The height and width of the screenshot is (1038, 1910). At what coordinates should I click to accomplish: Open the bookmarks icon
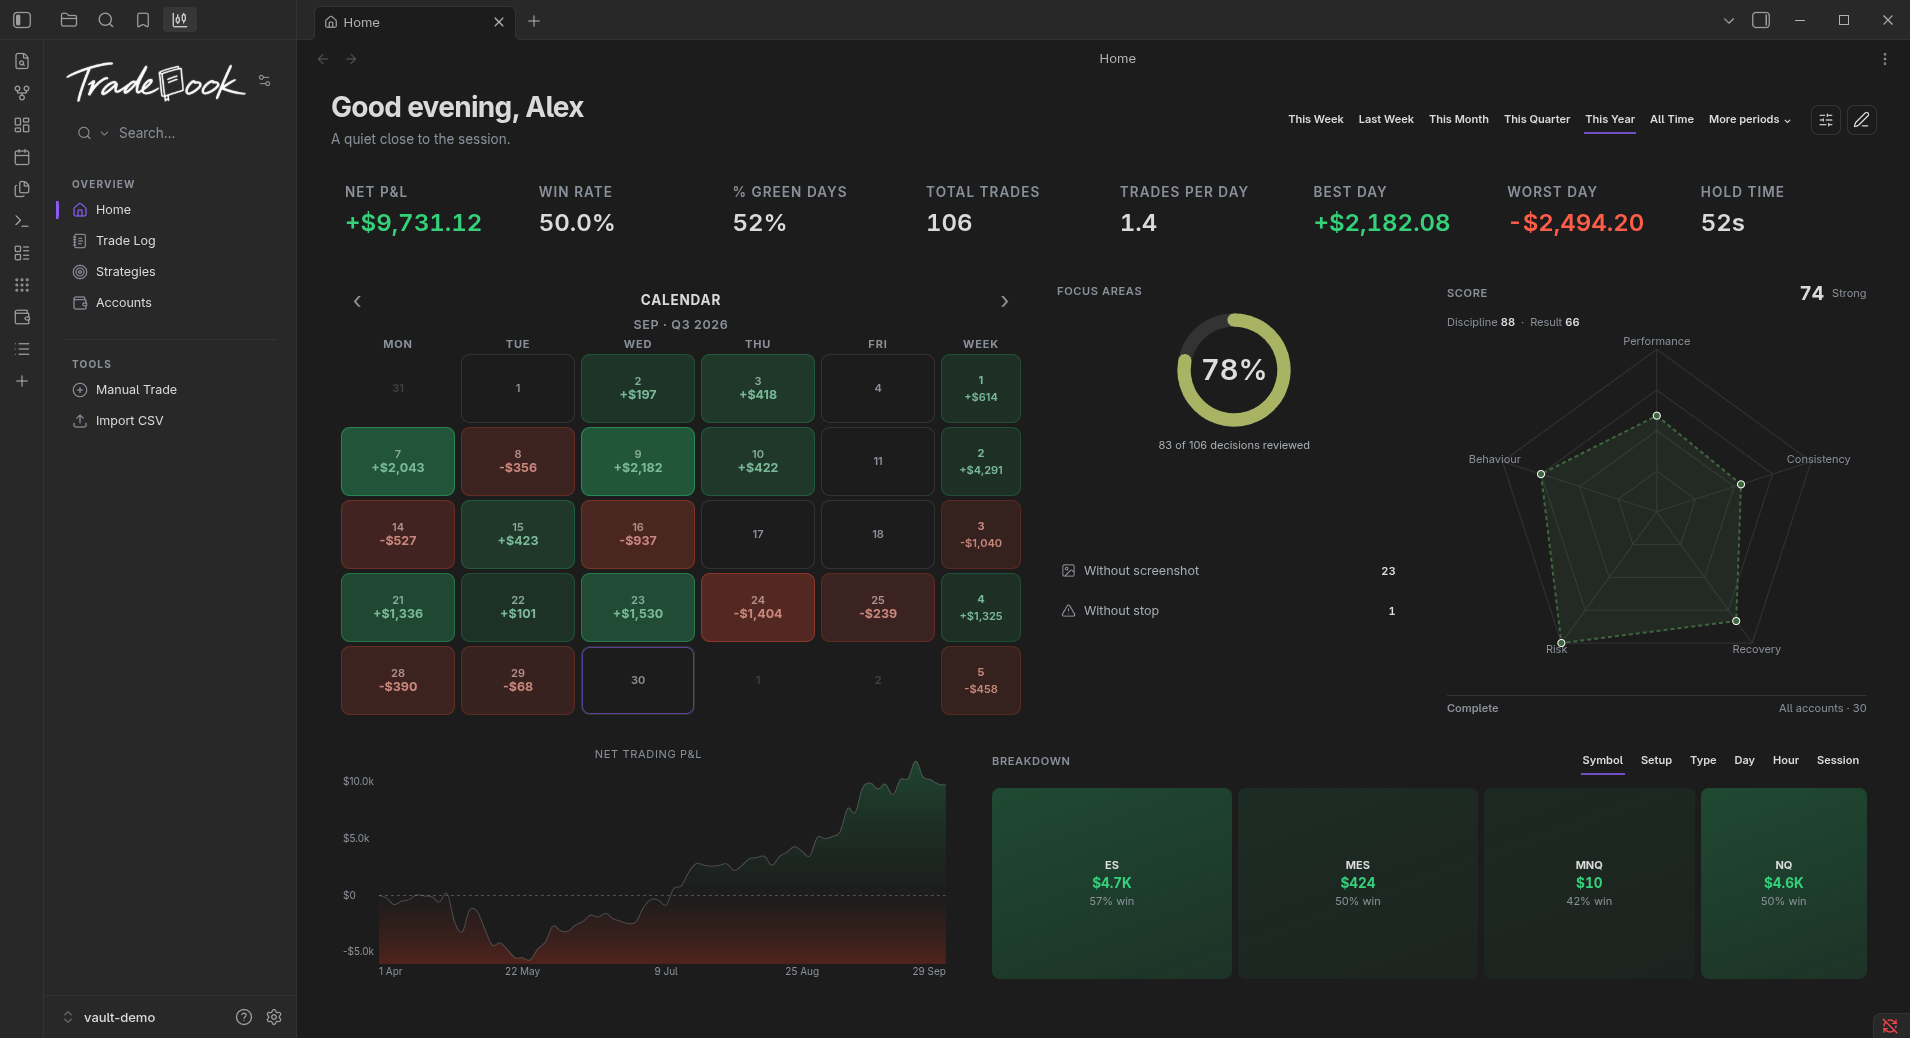(143, 20)
